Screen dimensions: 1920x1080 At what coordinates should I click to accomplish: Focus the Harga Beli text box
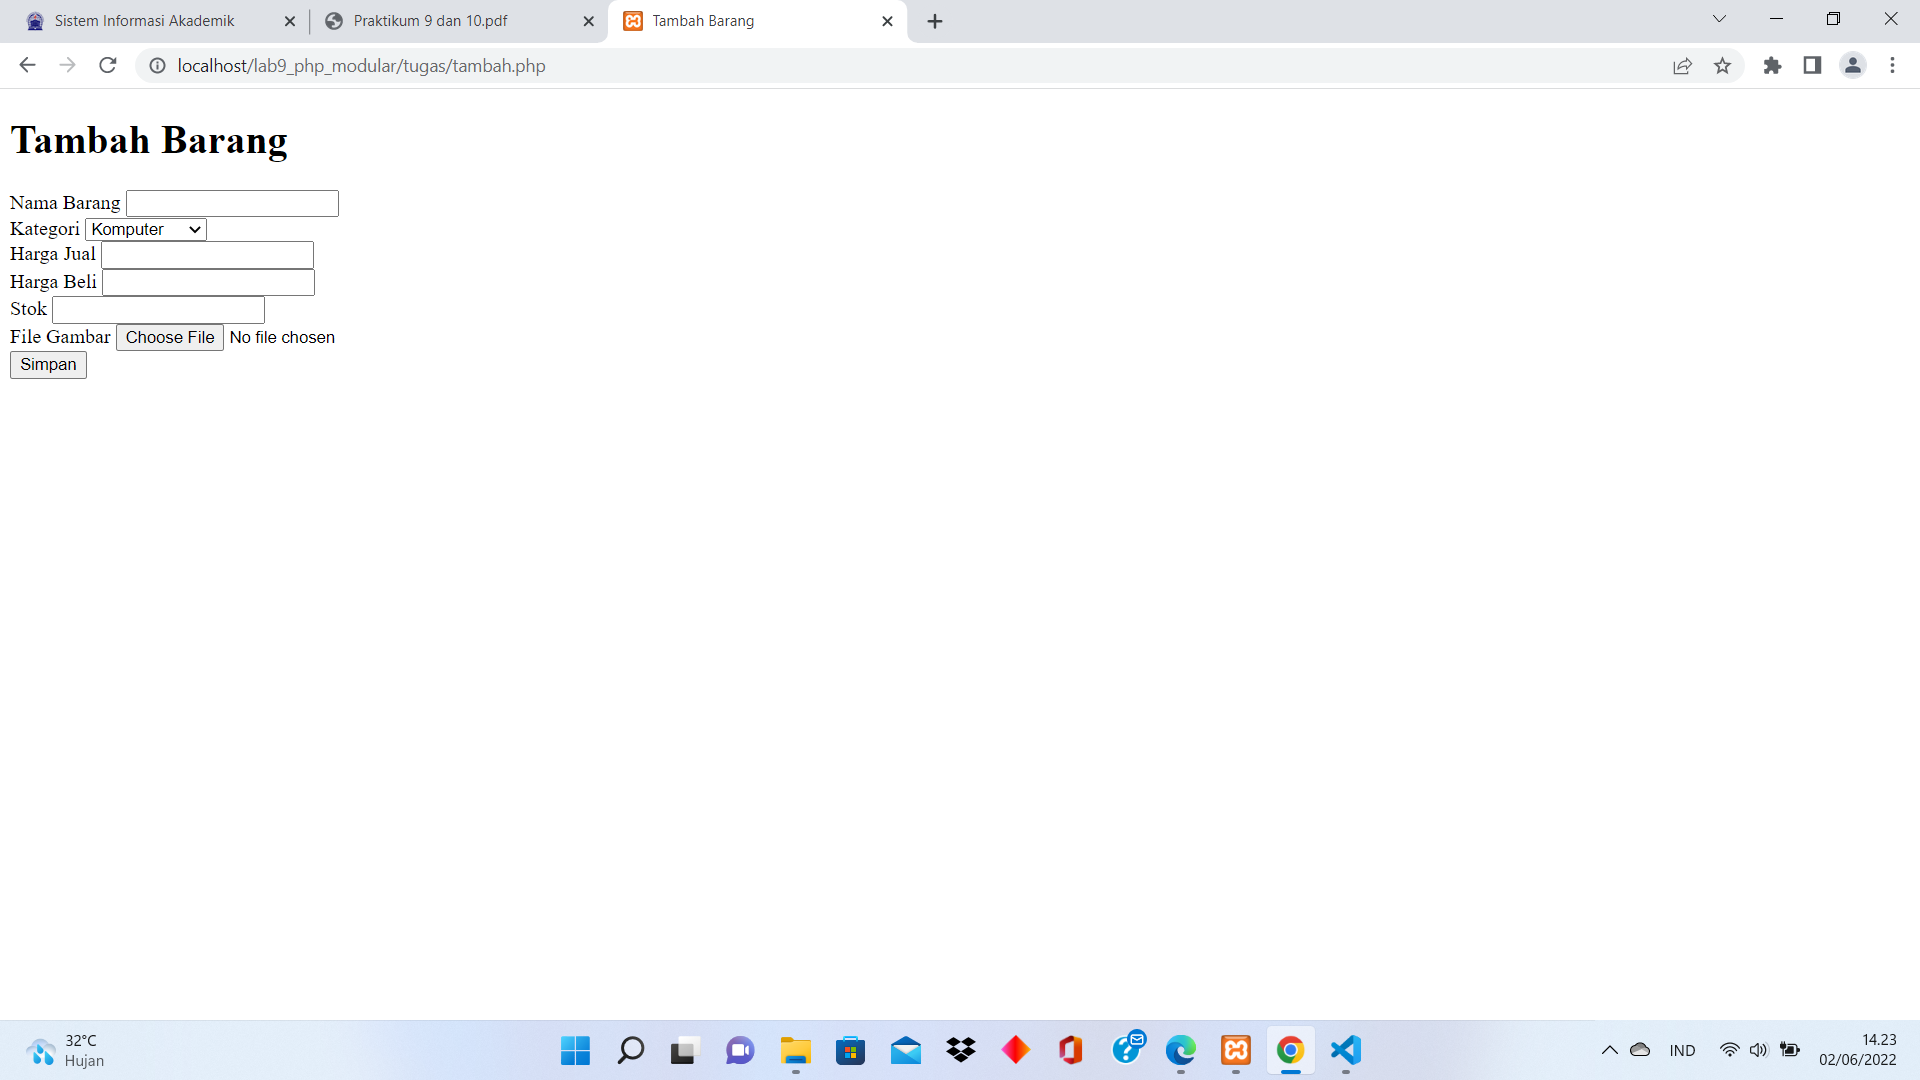tap(208, 282)
